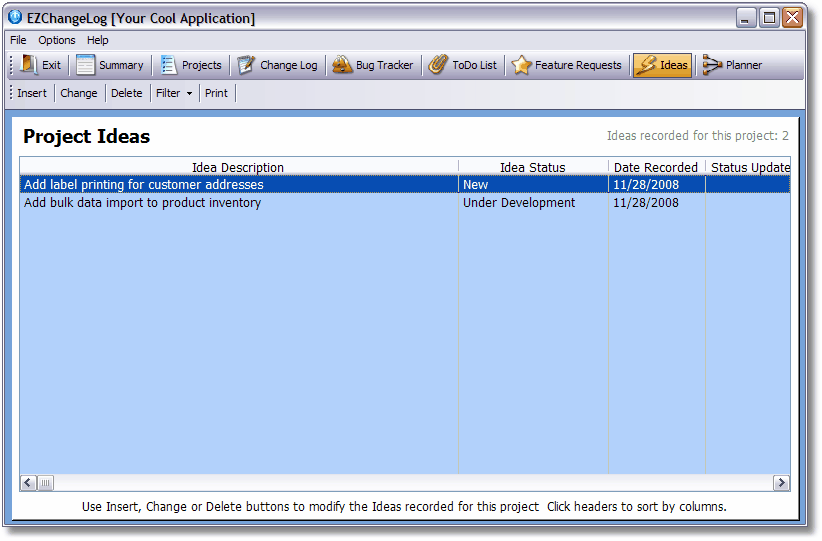Click the Exit door icon

tap(29, 65)
